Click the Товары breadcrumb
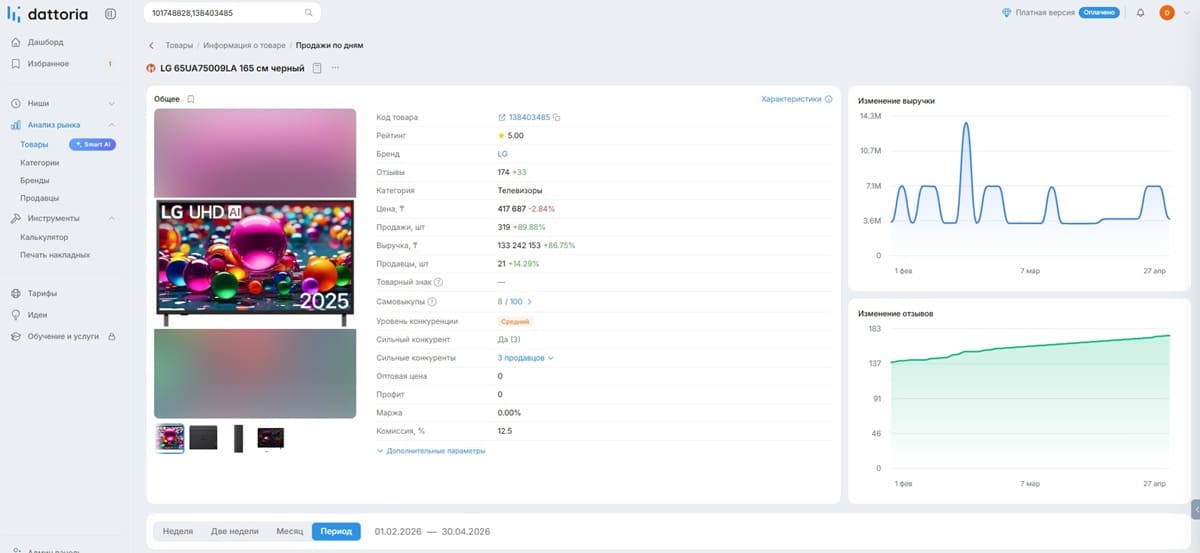 179,45
